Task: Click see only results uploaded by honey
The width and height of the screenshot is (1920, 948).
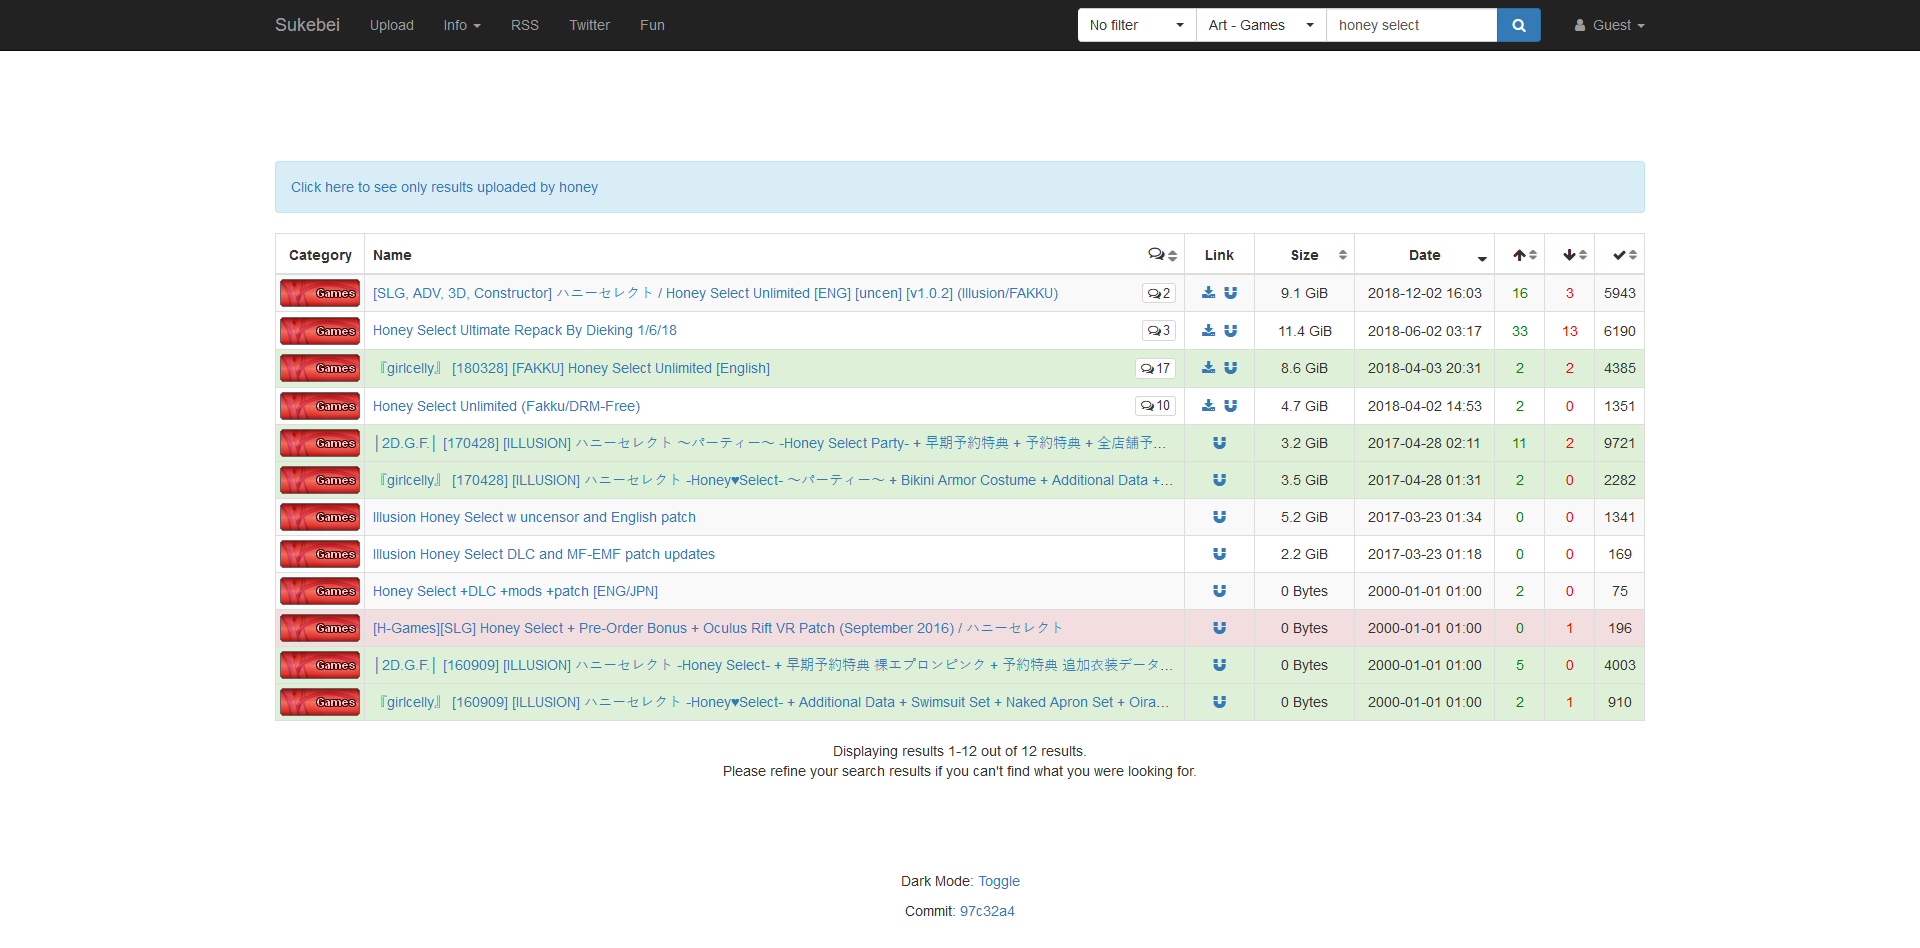Action: (444, 187)
